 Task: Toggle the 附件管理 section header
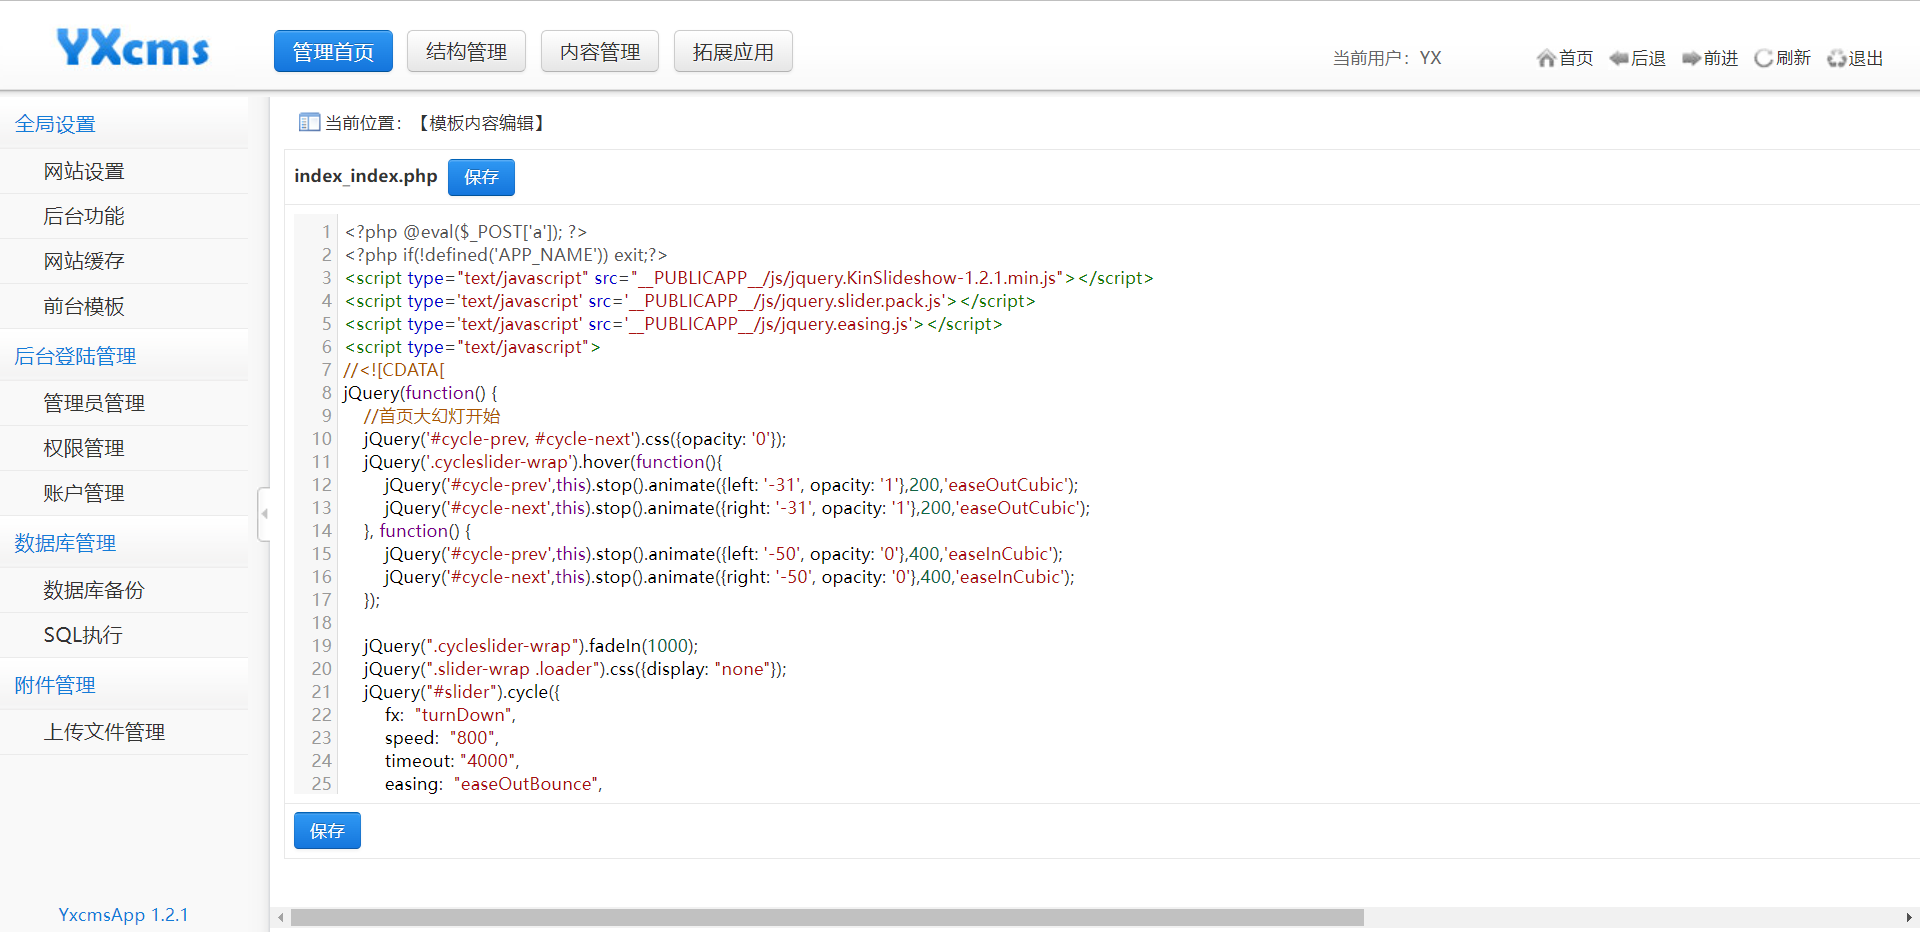(124, 685)
